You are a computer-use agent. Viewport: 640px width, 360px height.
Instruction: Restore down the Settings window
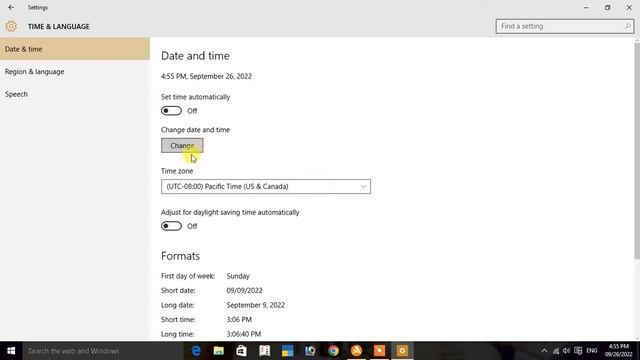point(607,7)
